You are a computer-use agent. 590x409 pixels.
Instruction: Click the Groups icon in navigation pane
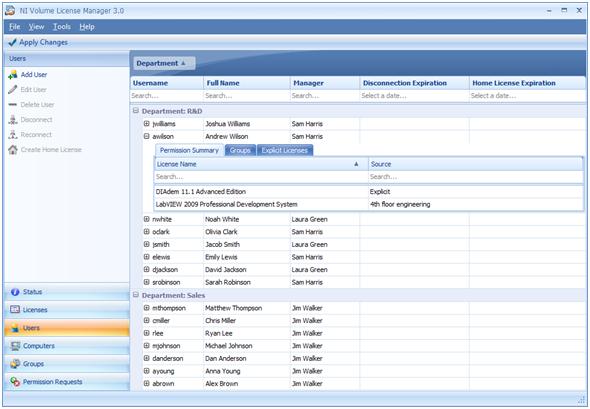[15, 364]
